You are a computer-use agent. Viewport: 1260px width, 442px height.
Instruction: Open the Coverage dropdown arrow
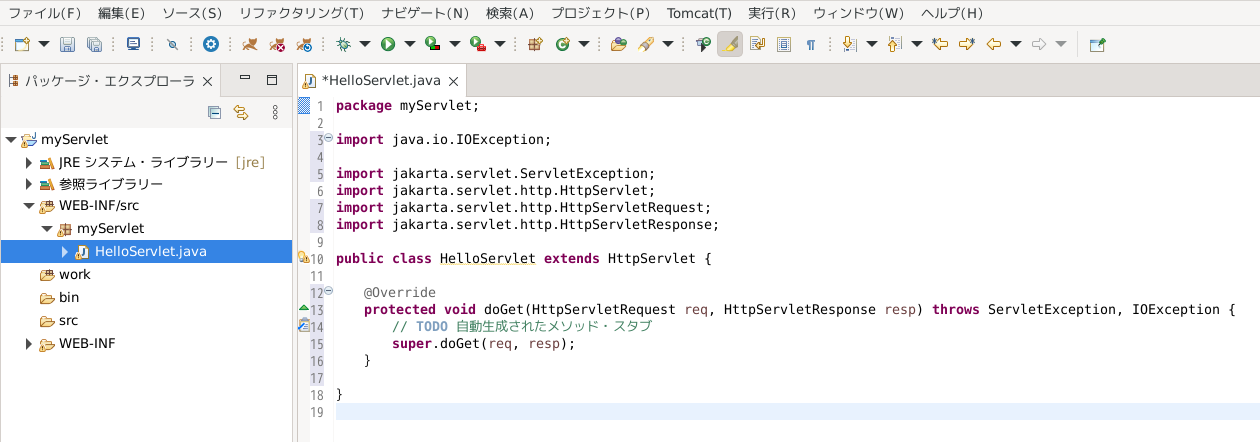[454, 44]
